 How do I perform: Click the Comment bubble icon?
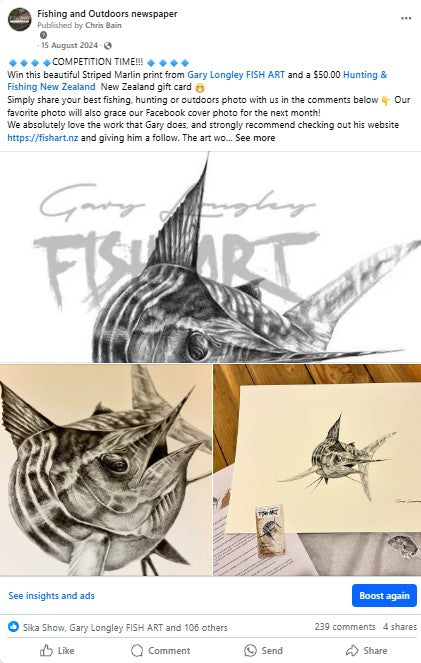coord(137,650)
